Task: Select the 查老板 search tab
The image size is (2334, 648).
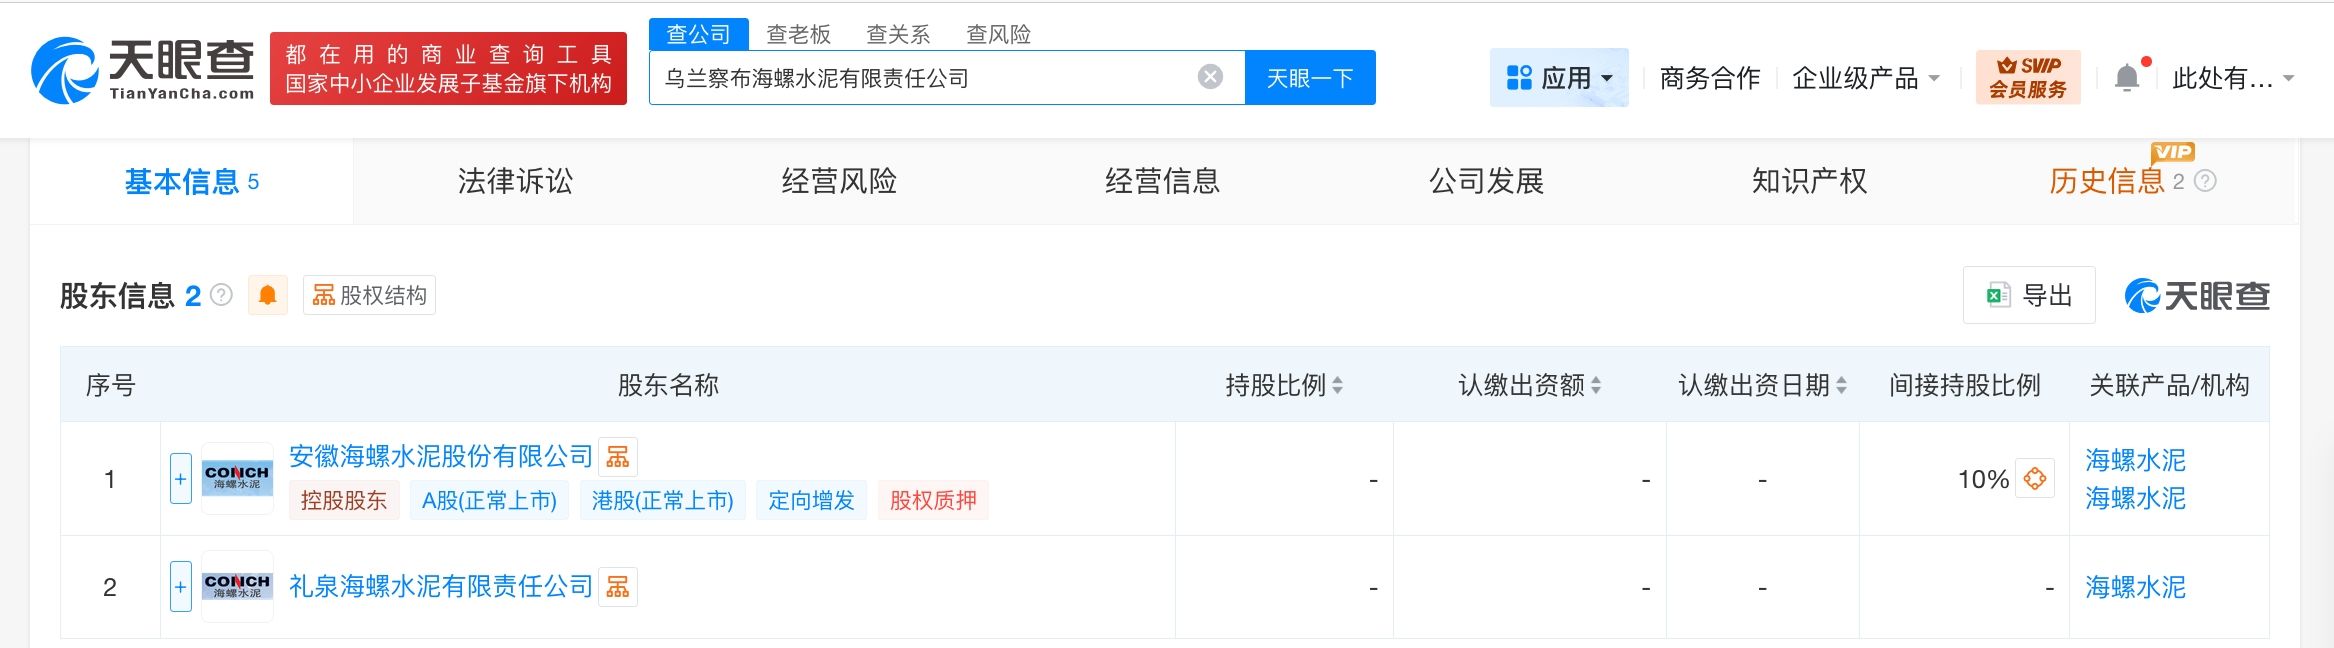Action: point(798,34)
